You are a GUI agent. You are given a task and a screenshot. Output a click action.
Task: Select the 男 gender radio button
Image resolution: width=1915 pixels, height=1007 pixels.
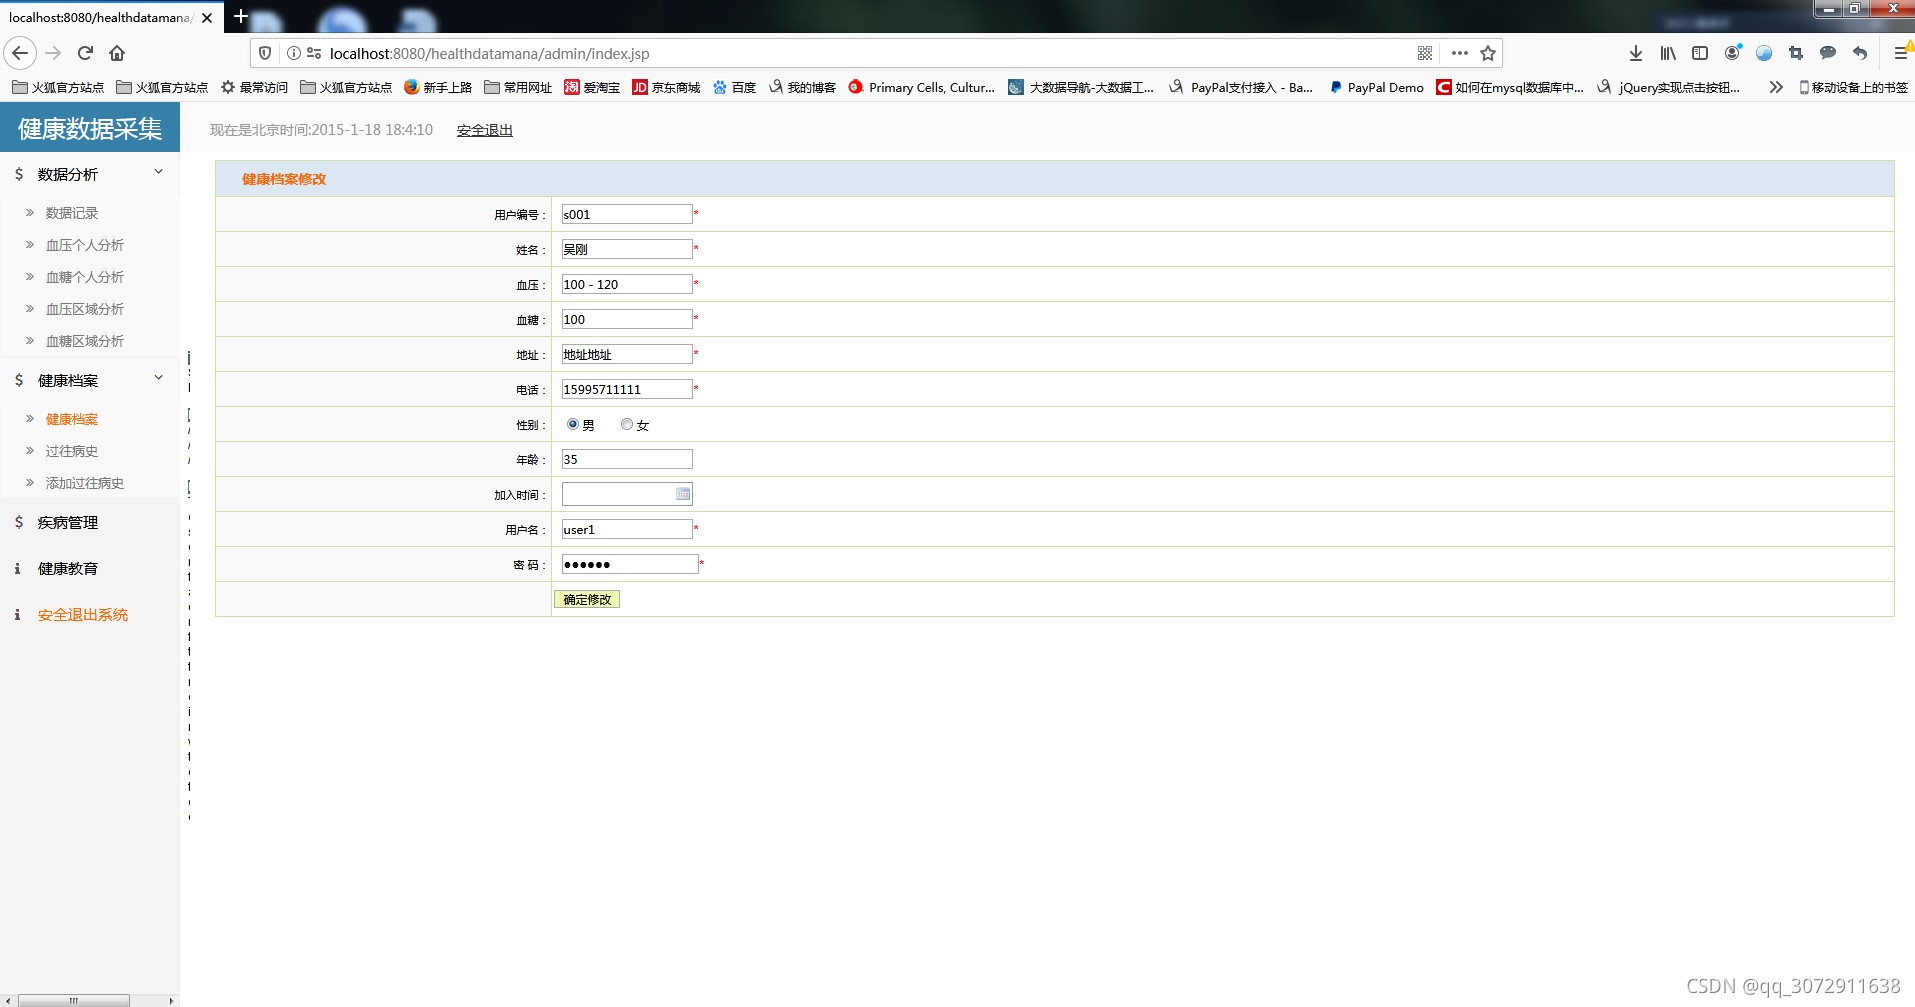pos(573,424)
